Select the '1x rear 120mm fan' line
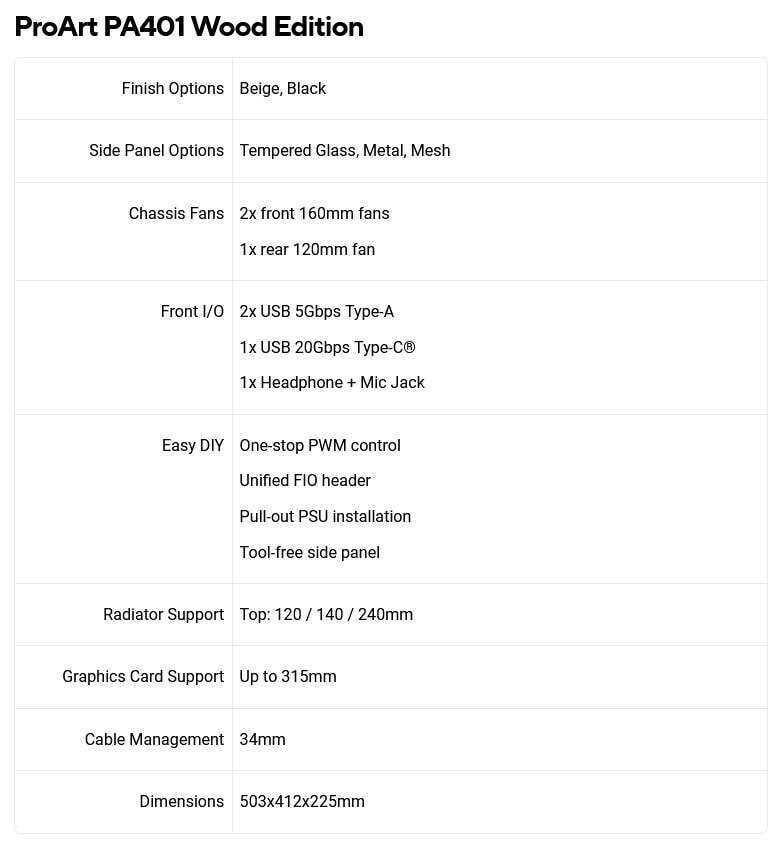The width and height of the screenshot is (779, 854). click(307, 250)
